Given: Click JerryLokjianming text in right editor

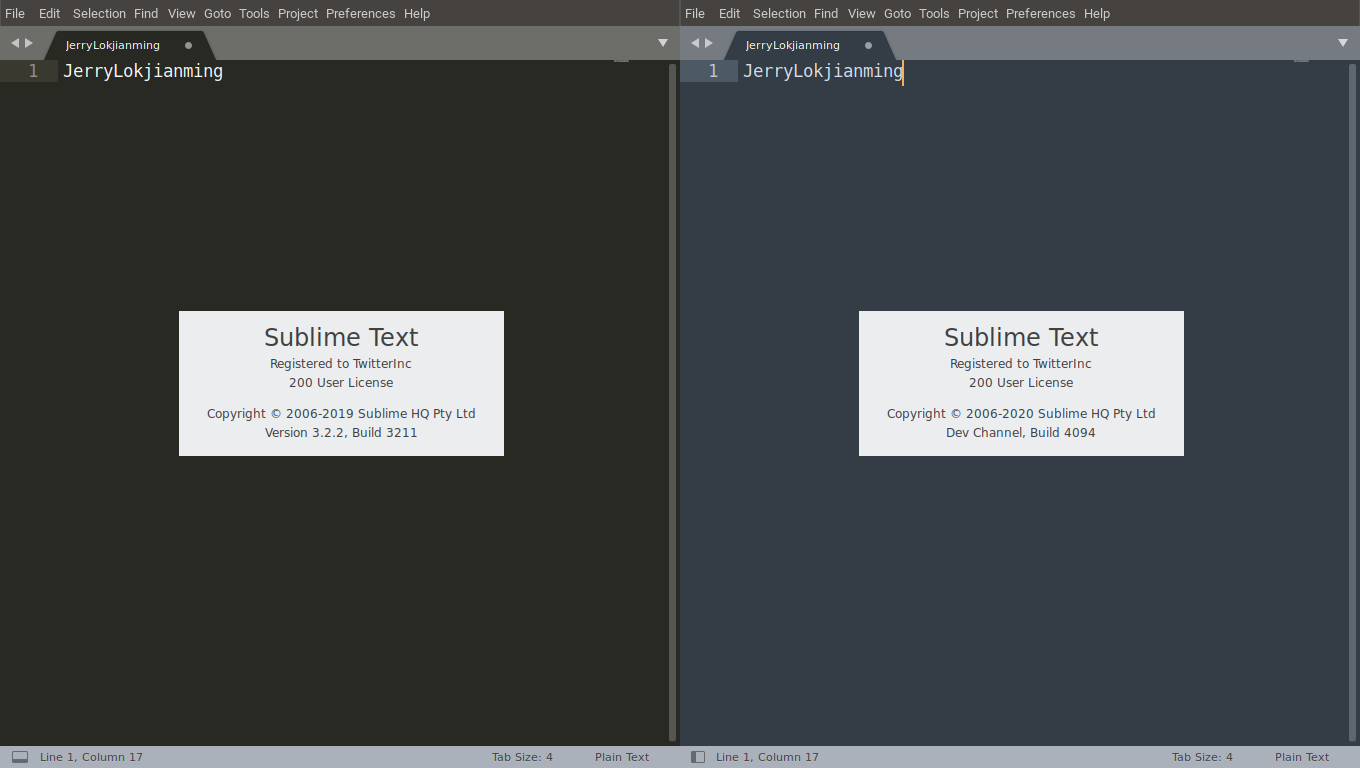Looking at the screenshot, I should [823, 71].
